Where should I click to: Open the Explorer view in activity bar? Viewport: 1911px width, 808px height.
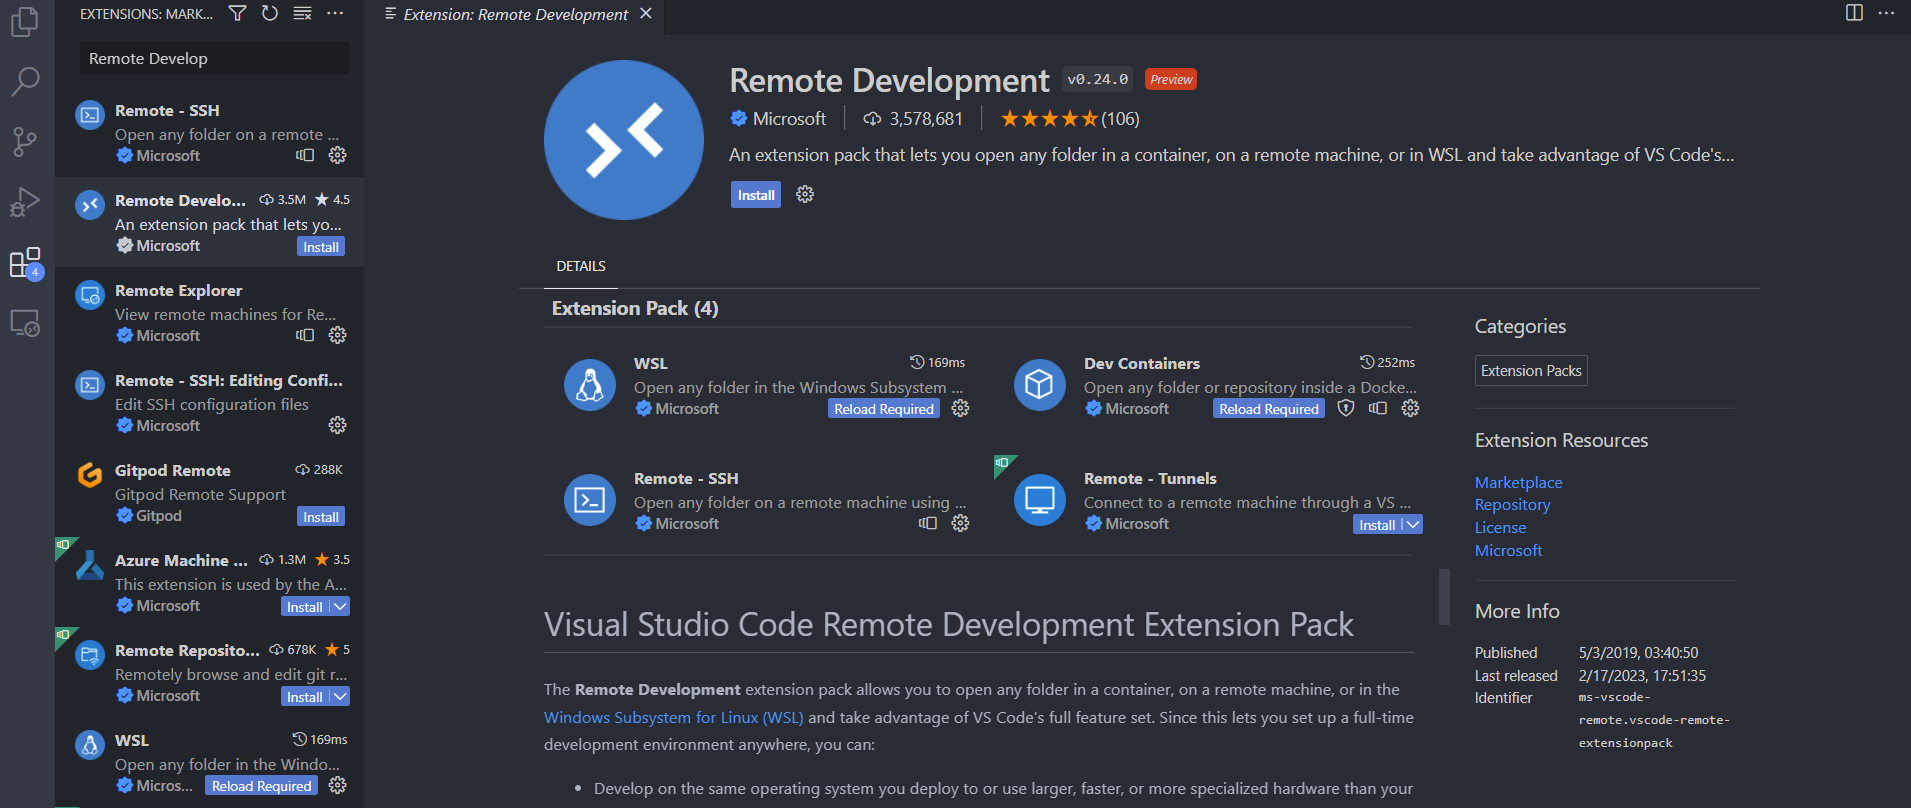tap(25, 21)
